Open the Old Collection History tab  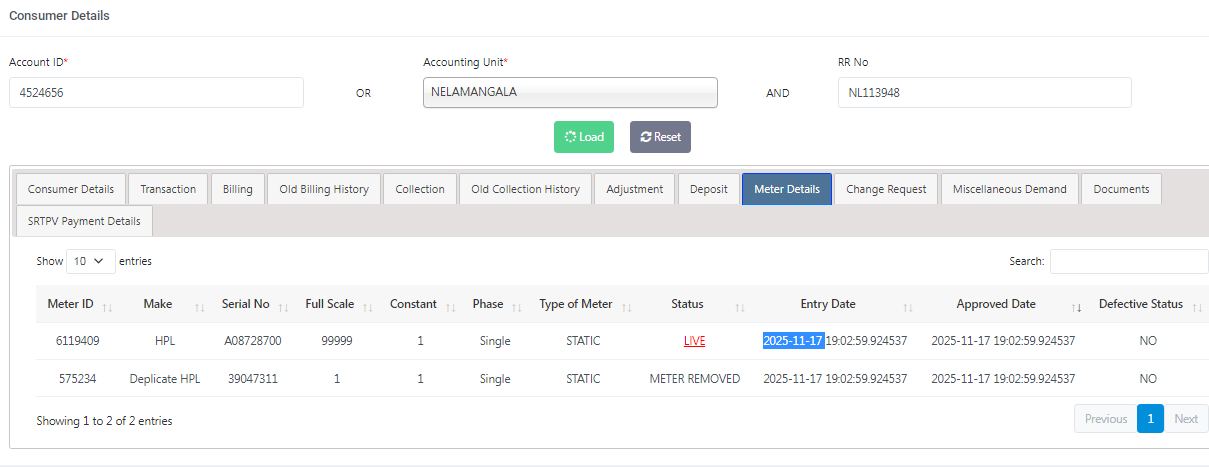coord(525,189)
